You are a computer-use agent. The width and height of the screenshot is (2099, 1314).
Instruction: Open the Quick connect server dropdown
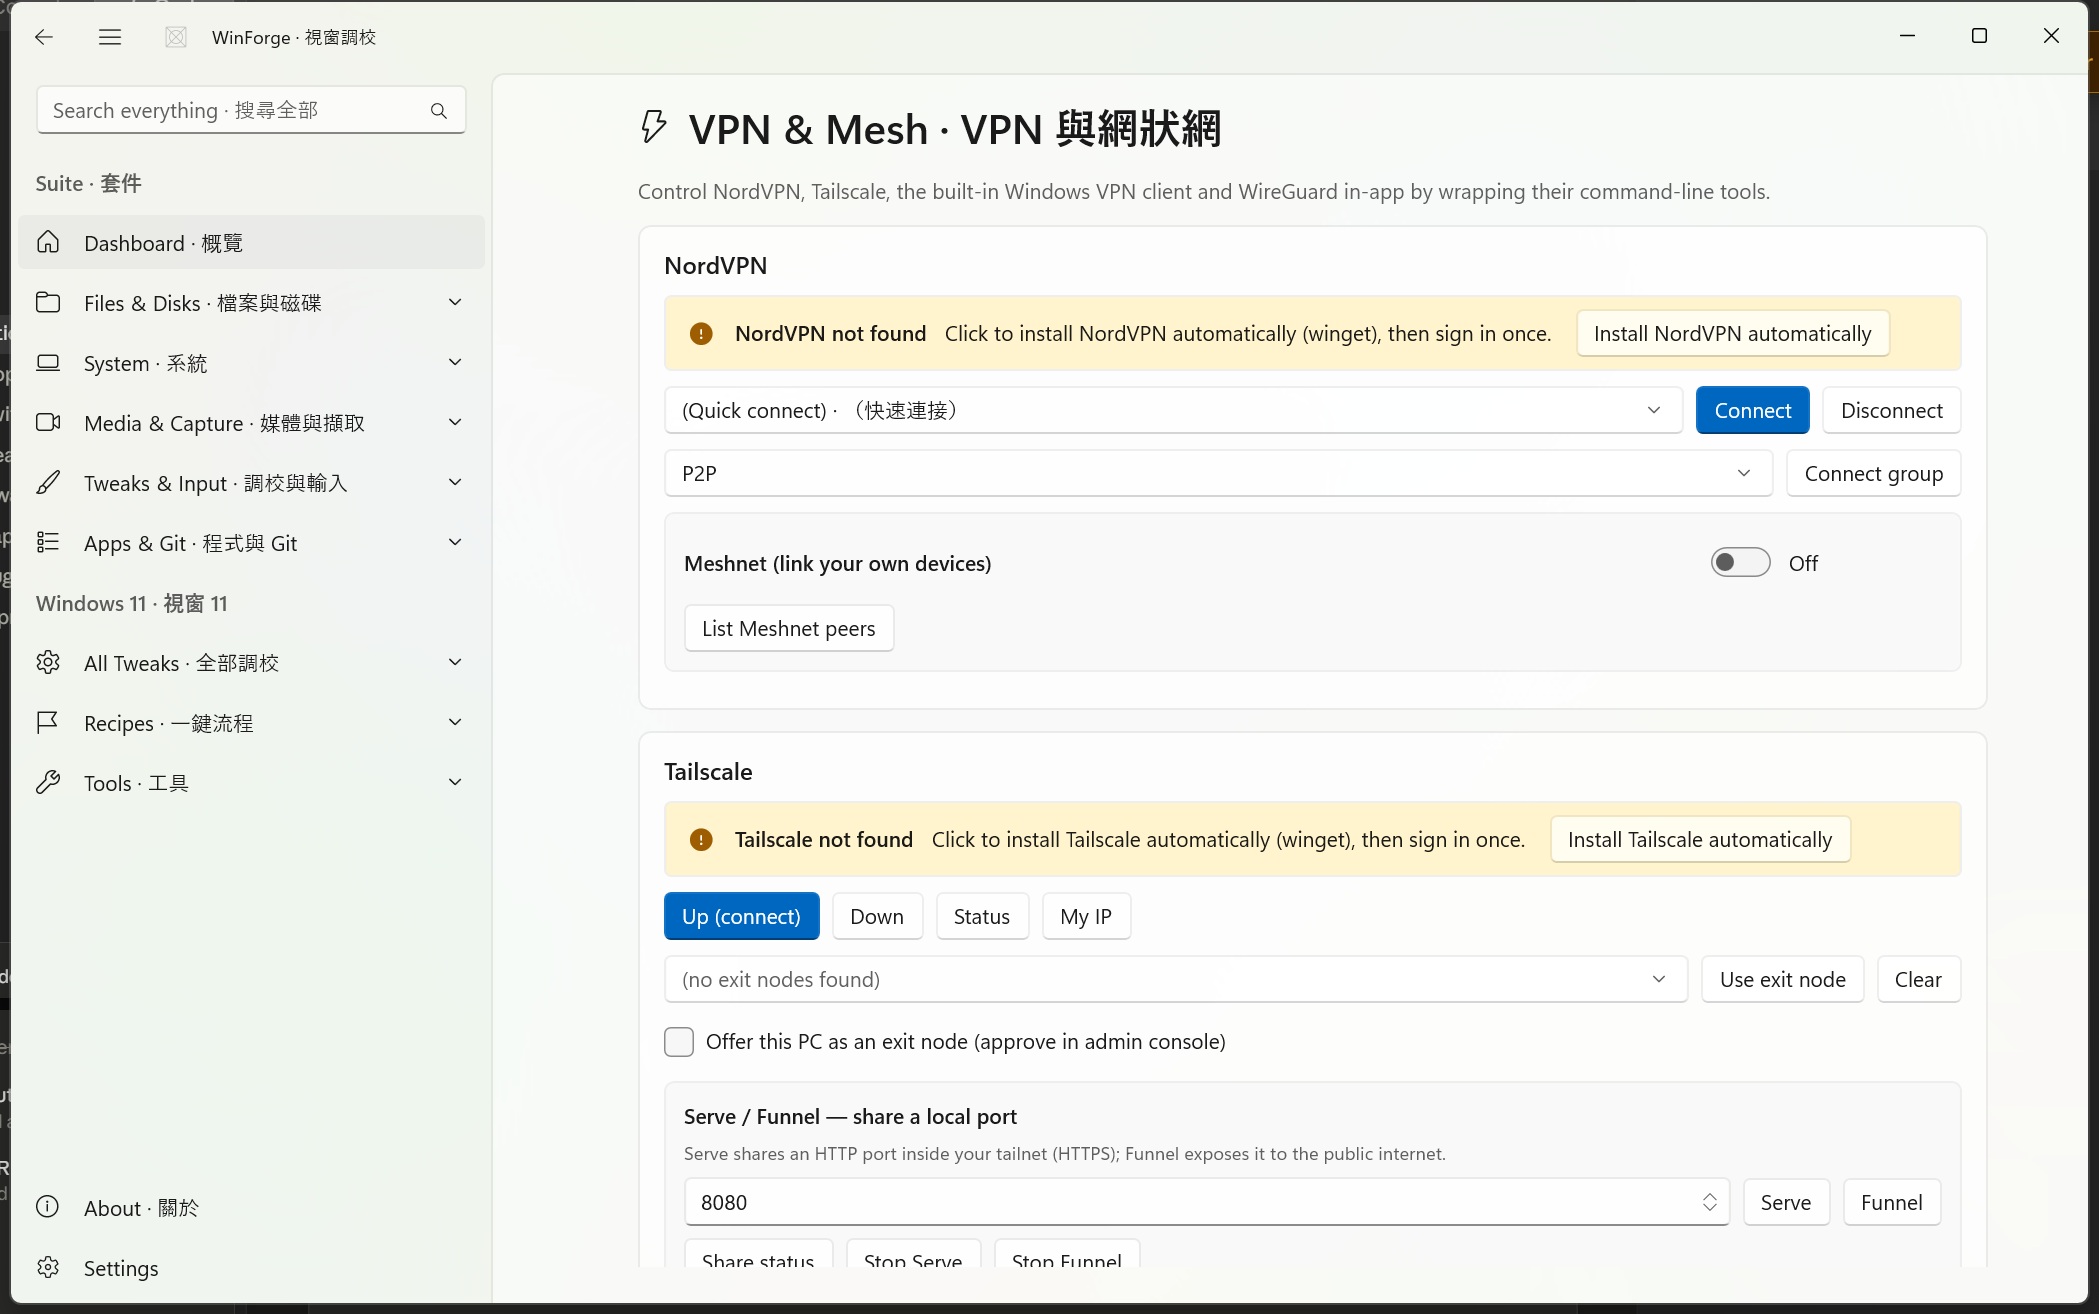1174,411
